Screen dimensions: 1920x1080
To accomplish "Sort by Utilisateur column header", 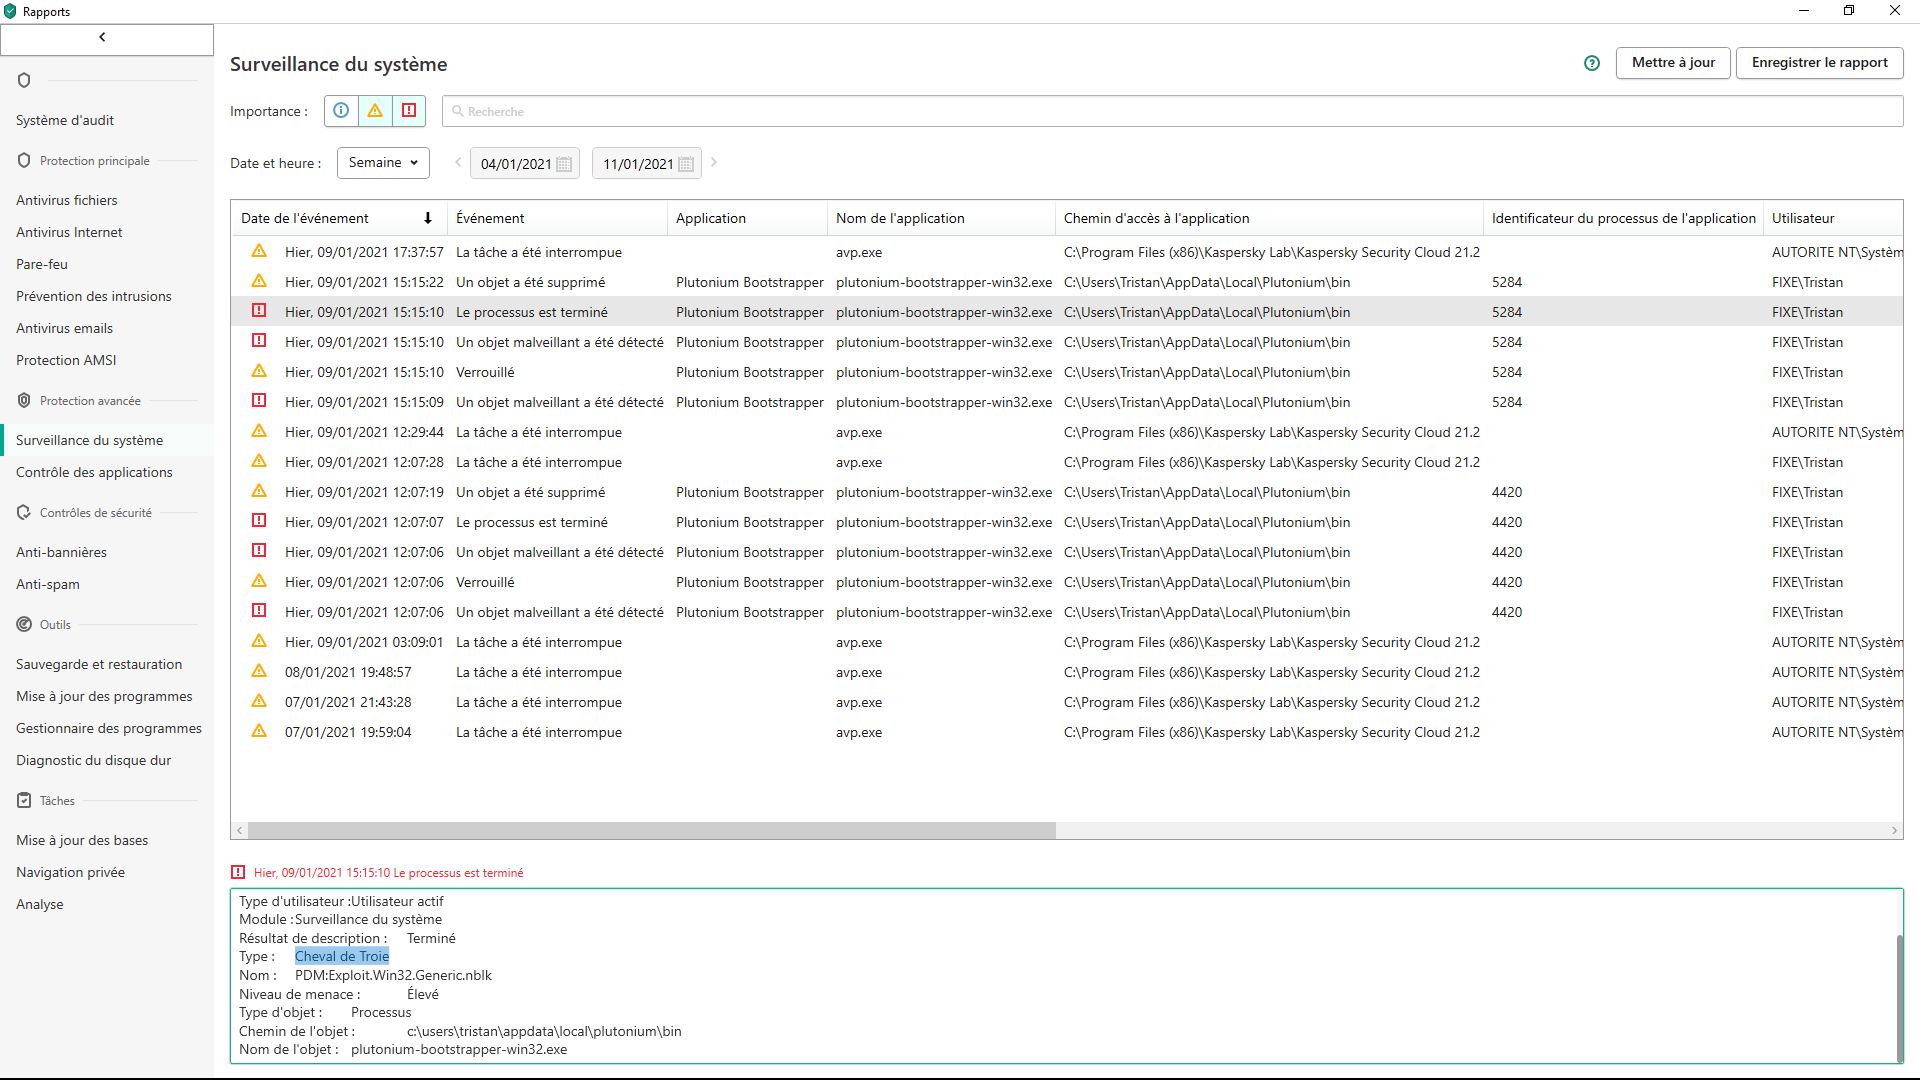I will click(1833, 218).
